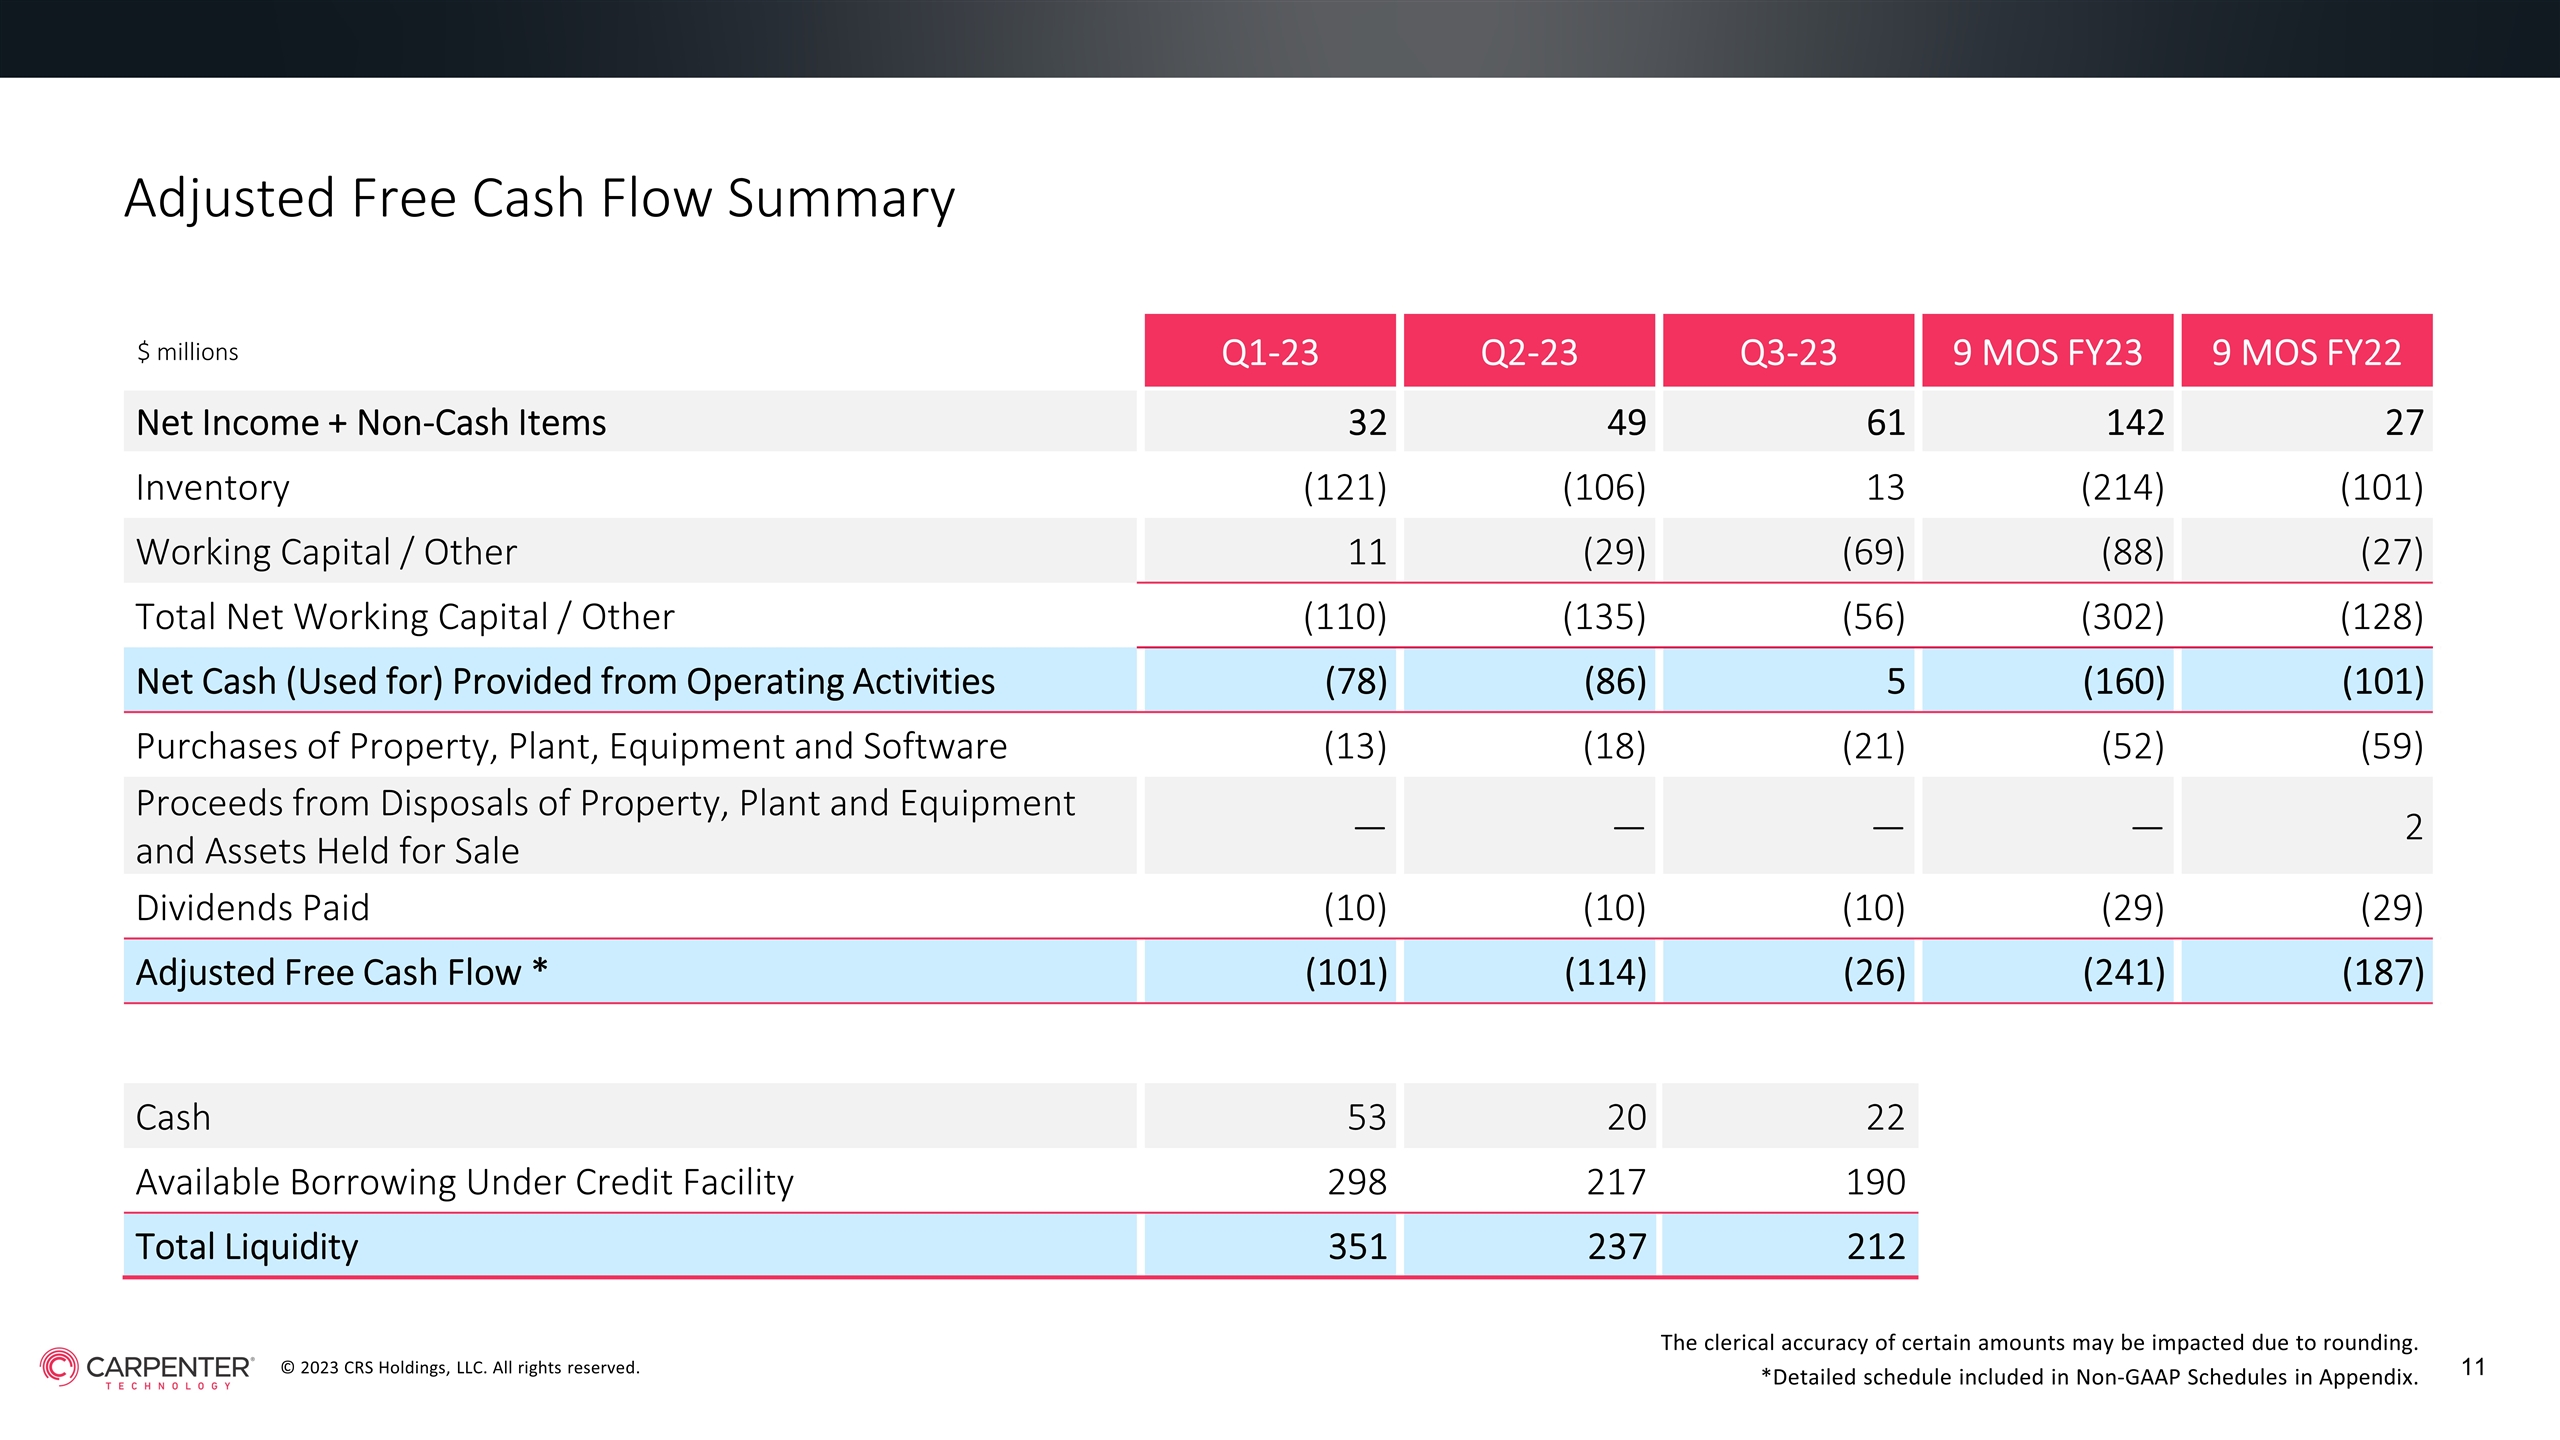Click Adjusted Free Cash Flow value (26)
Viewport: 2560px width, 1440px height.
pos(1874,973)
